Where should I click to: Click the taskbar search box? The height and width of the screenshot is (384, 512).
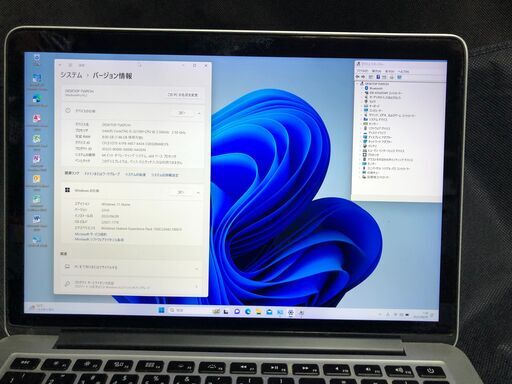coord(188,310)
